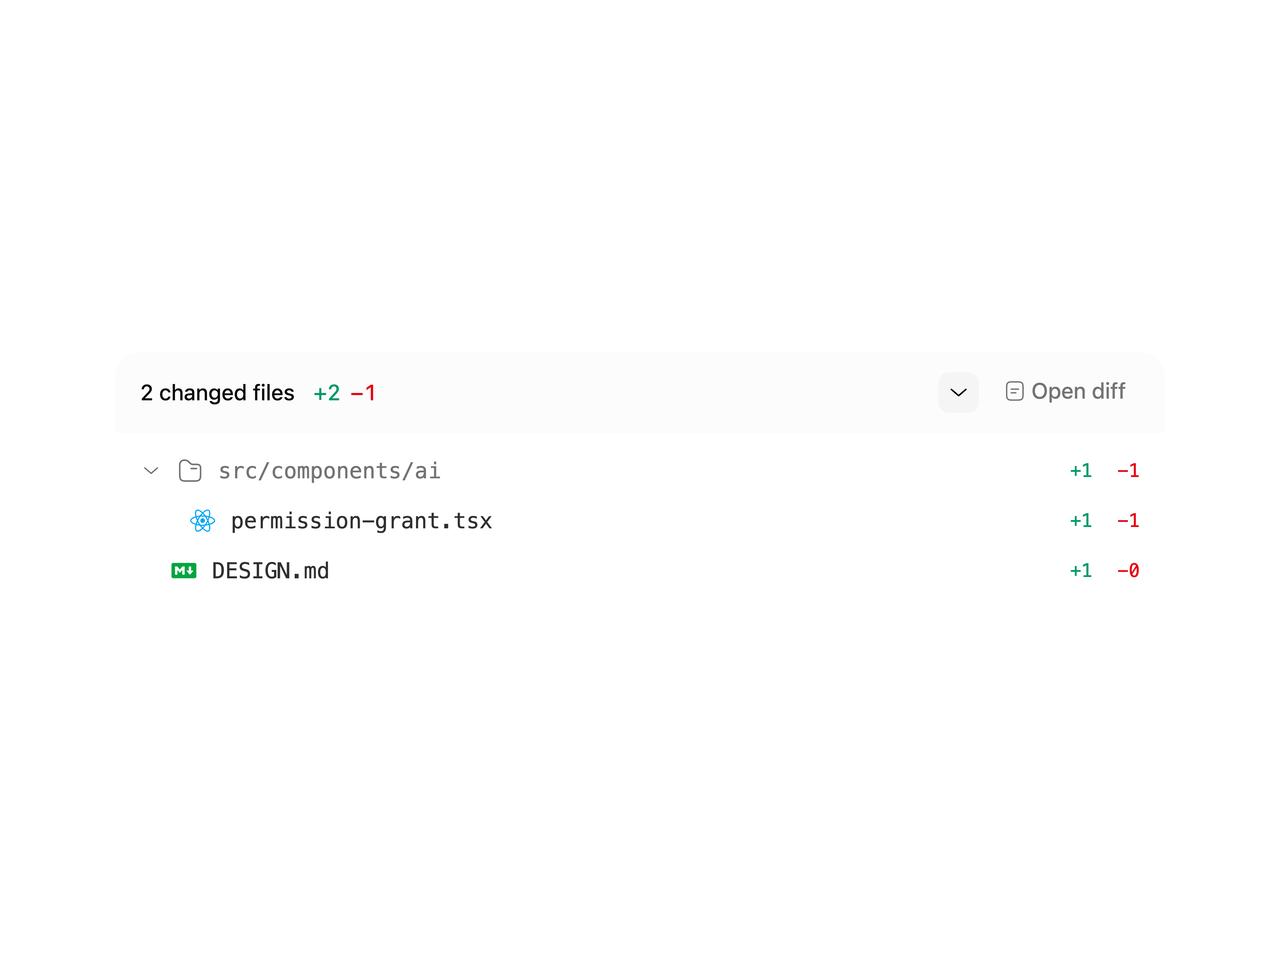This screenshot has height=960, width=1280.
Task: Click the -1 deletions count for src/components/ai
Action: point(1128,471)
